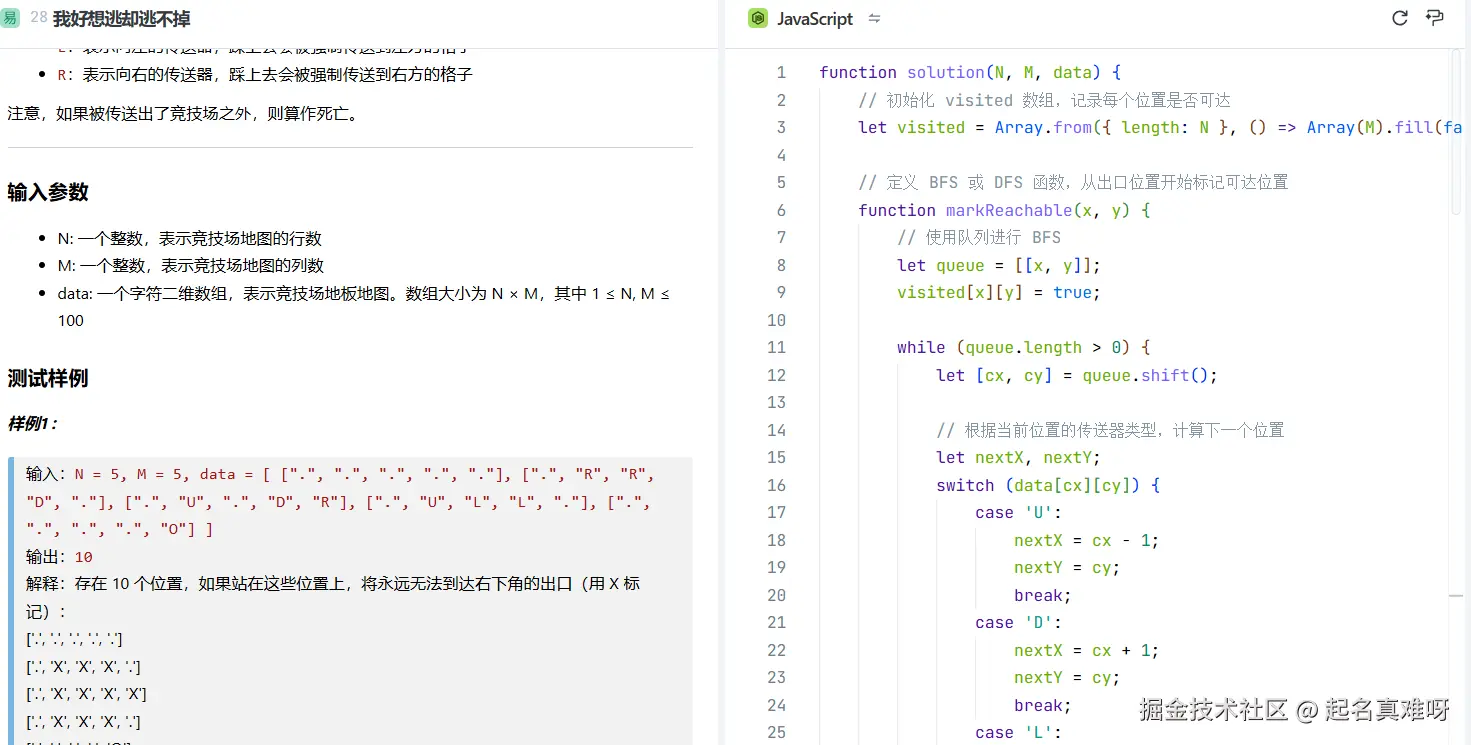Click the green 易 difficulty badge
Image resolution: width=1471 pixels, height=745 pixels.
(10, 18)
